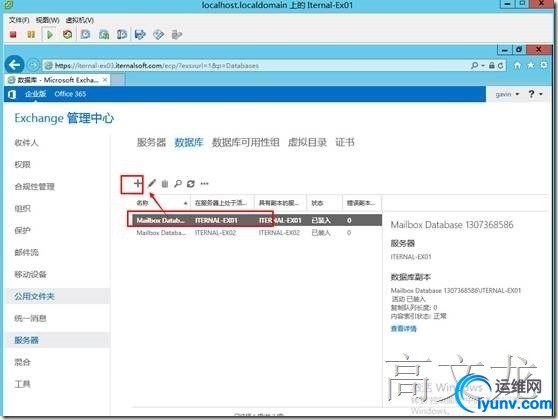
Task: Switch to the 证书 tab
Action: point(345,142)
